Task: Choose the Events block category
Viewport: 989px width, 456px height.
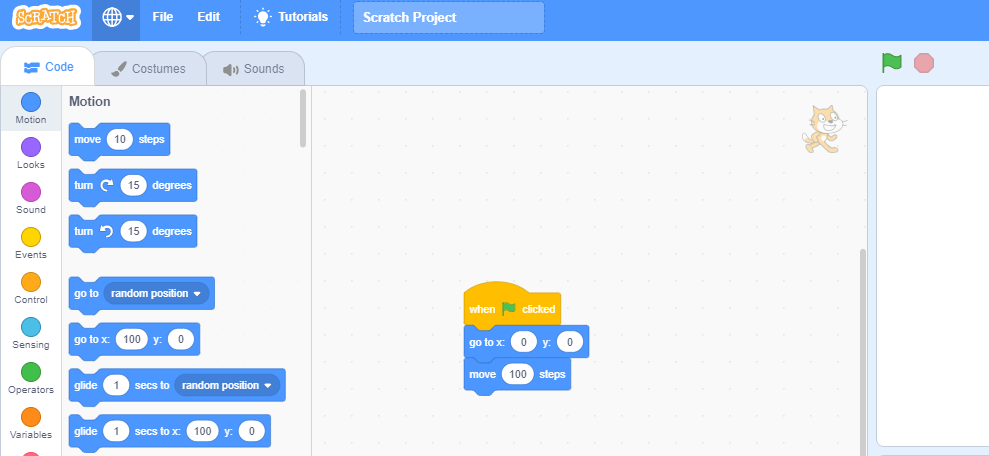Action: [x=31, y=238]
